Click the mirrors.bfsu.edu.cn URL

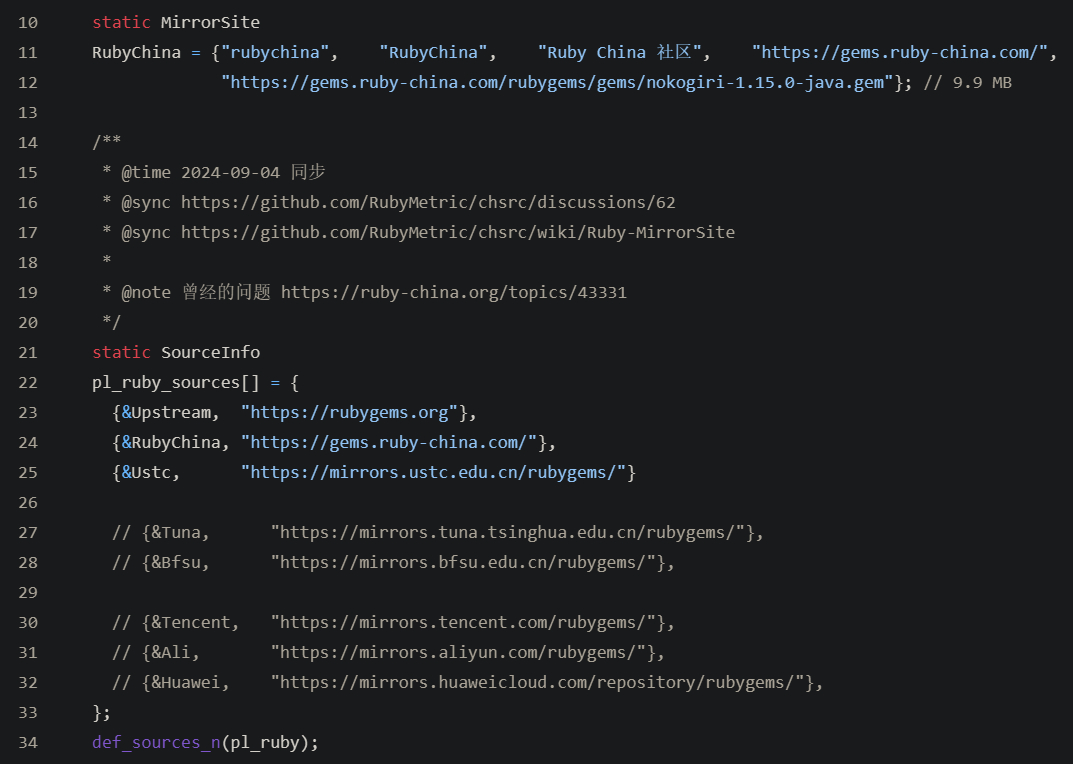pos(463,563)
